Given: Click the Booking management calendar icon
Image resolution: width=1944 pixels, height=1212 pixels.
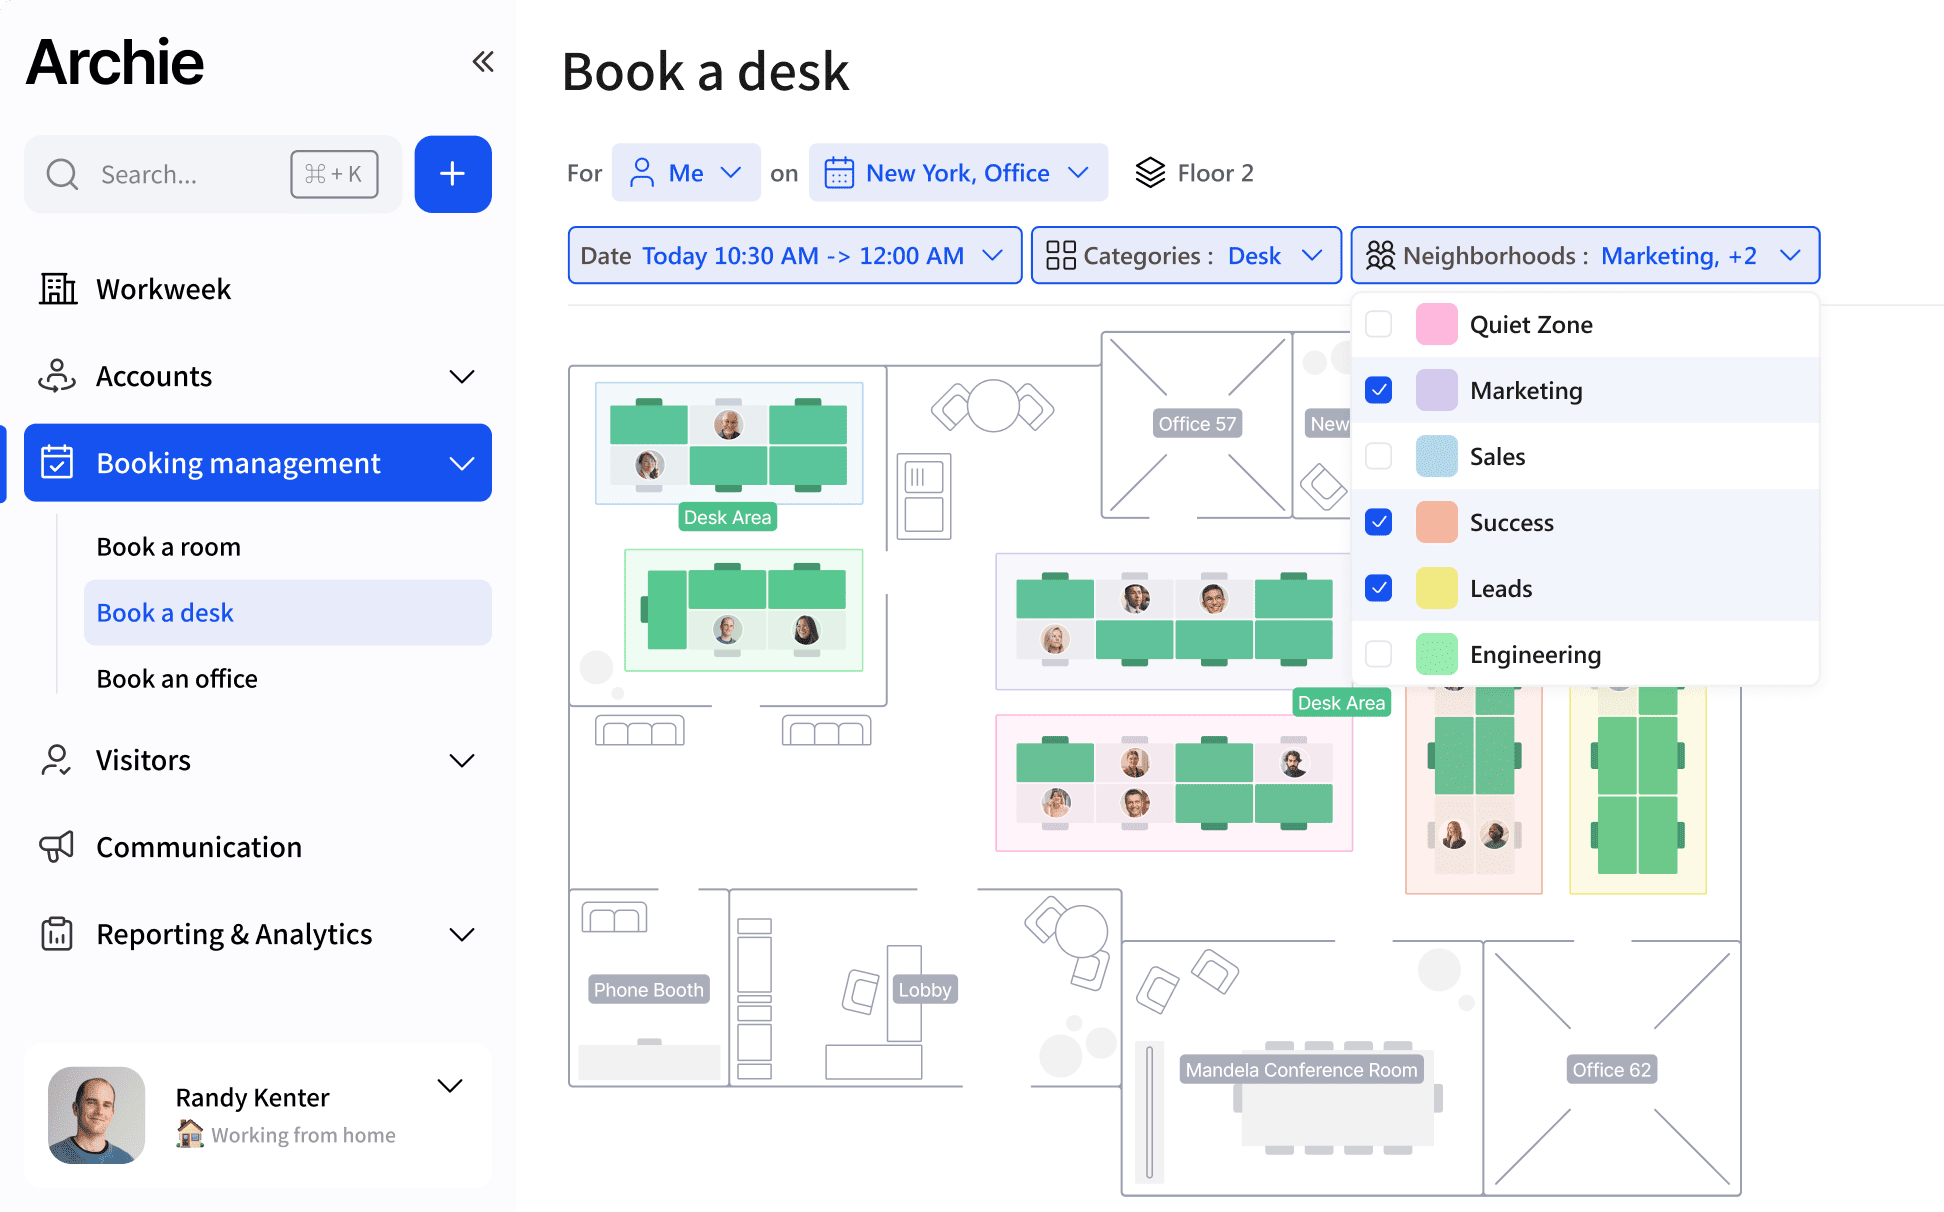Looking at the screenshot, I should [57, 462].
